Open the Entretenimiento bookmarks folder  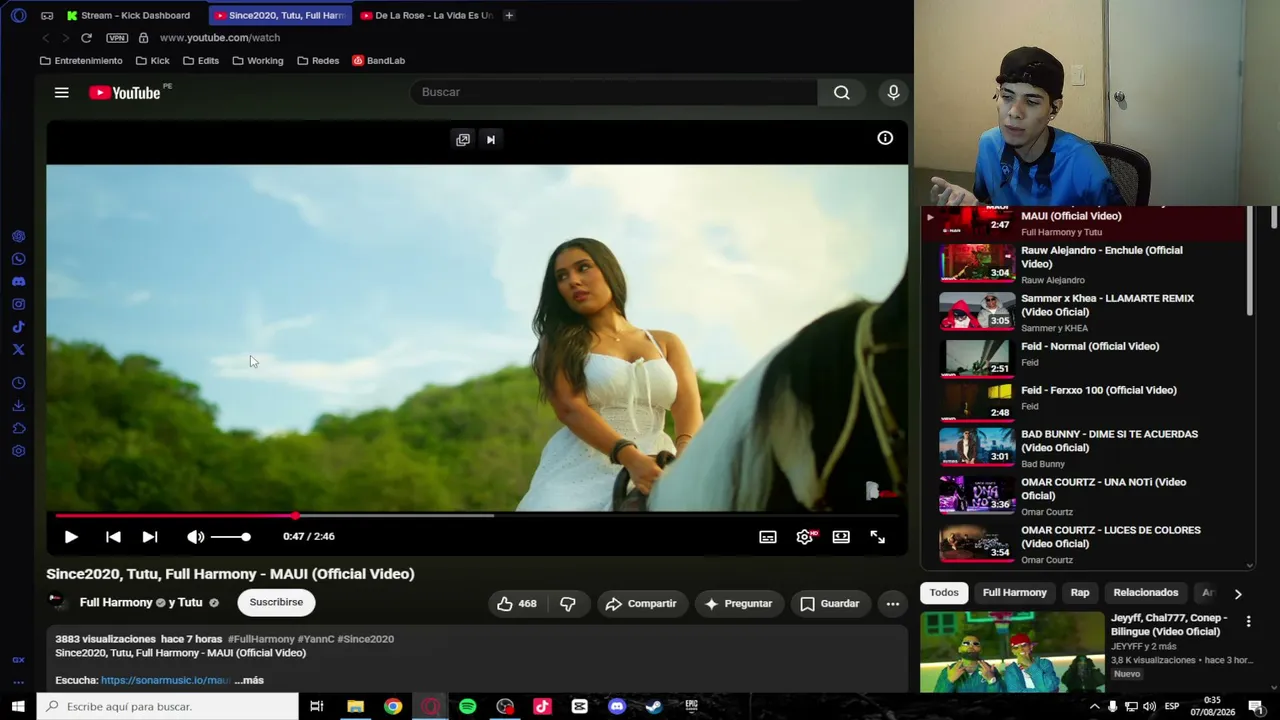(81, 61)
